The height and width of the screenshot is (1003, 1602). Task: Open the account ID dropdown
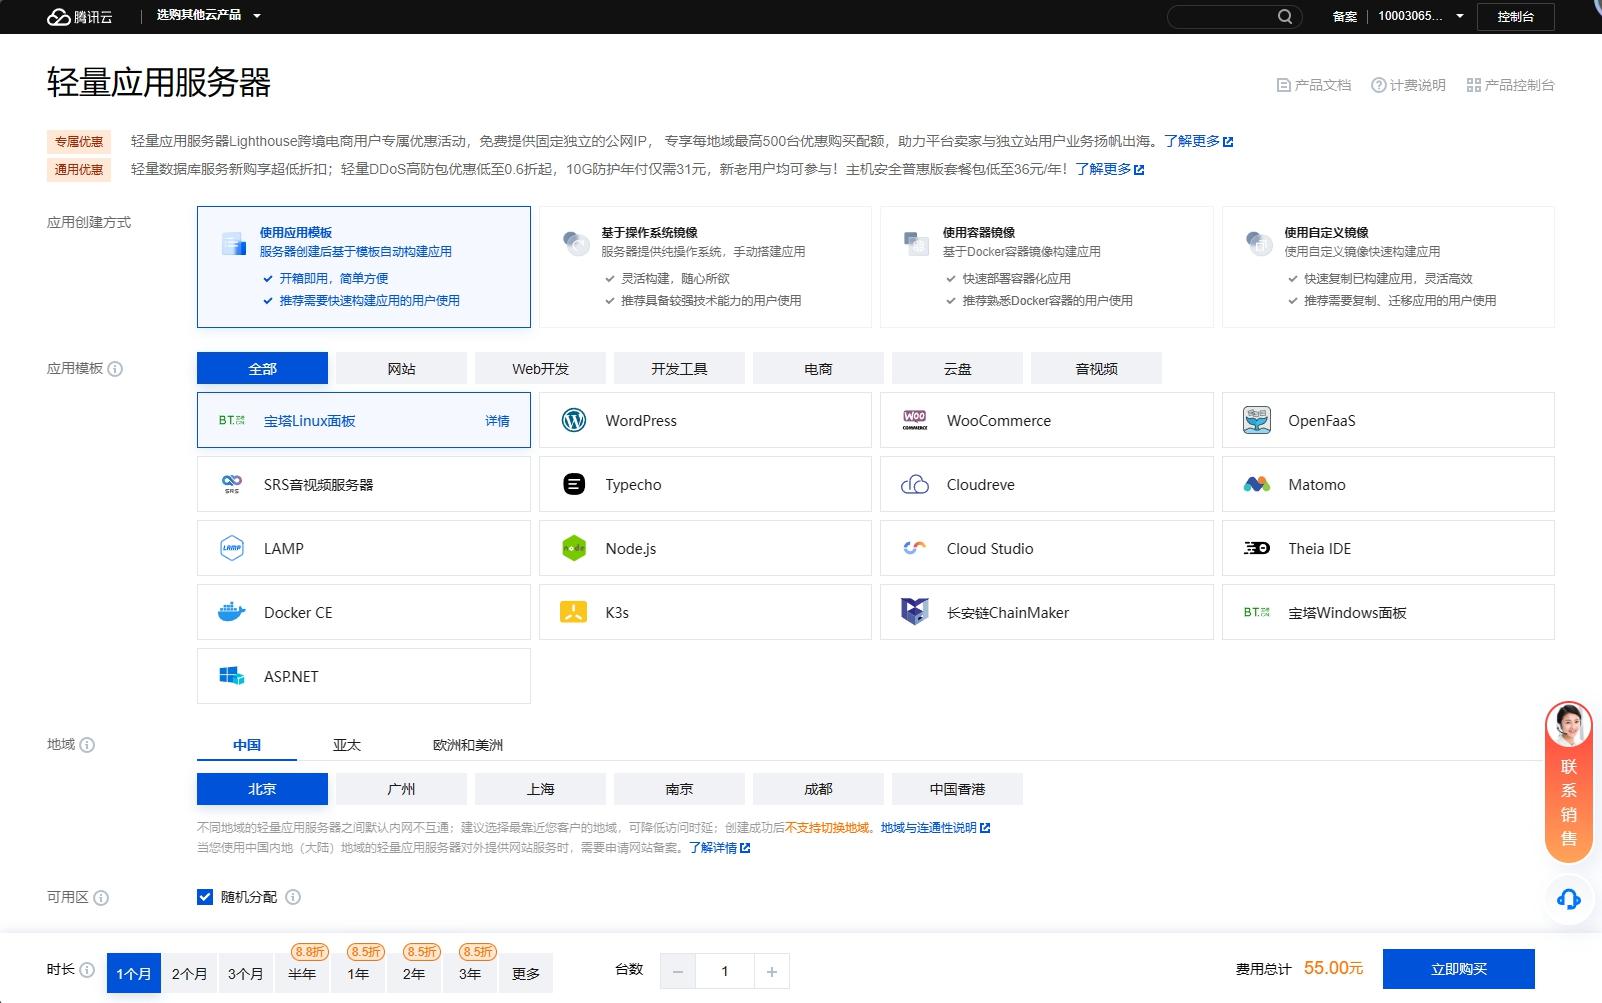(1420, 16)
